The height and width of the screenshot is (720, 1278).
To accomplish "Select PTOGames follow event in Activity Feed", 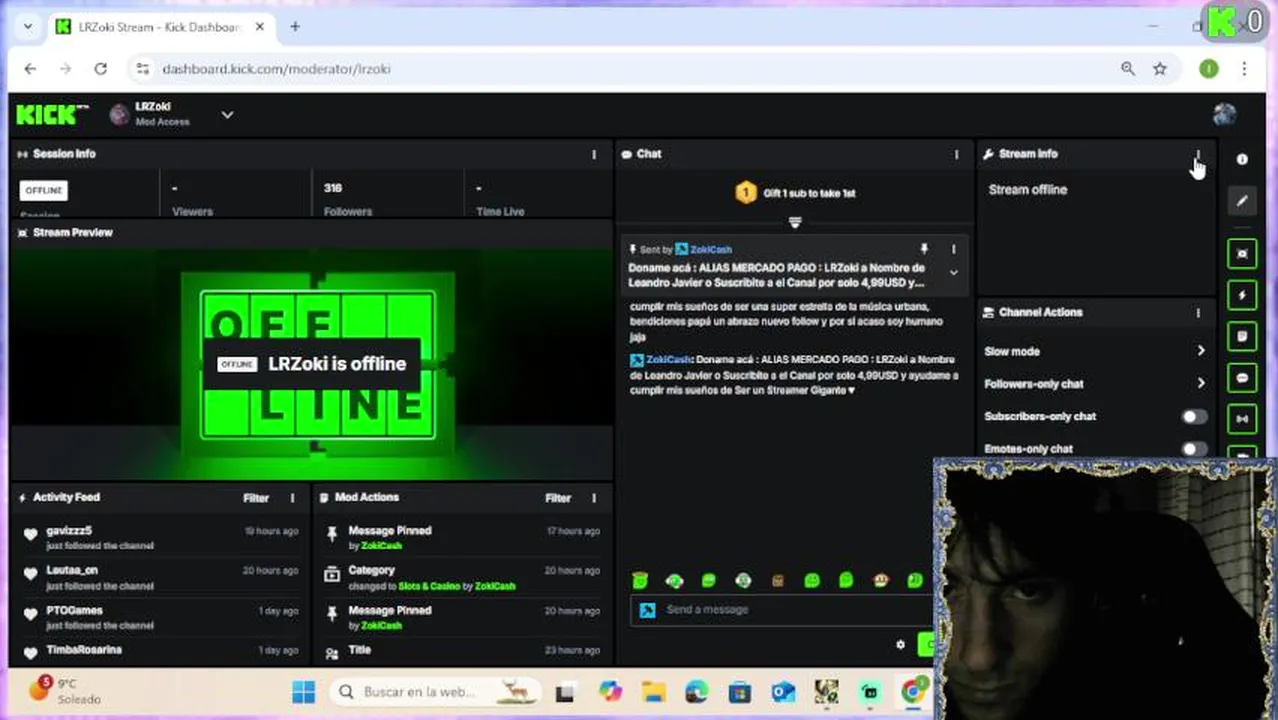I will click(x=160, y=617).
